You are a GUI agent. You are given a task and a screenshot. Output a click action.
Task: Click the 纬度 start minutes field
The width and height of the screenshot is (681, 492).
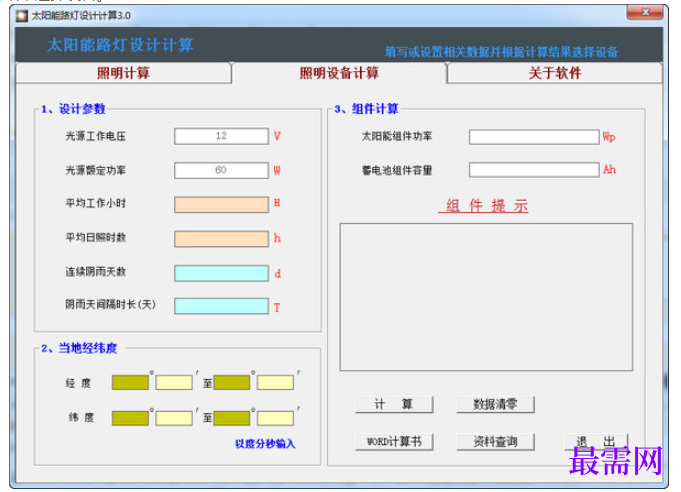coord(174,418)
